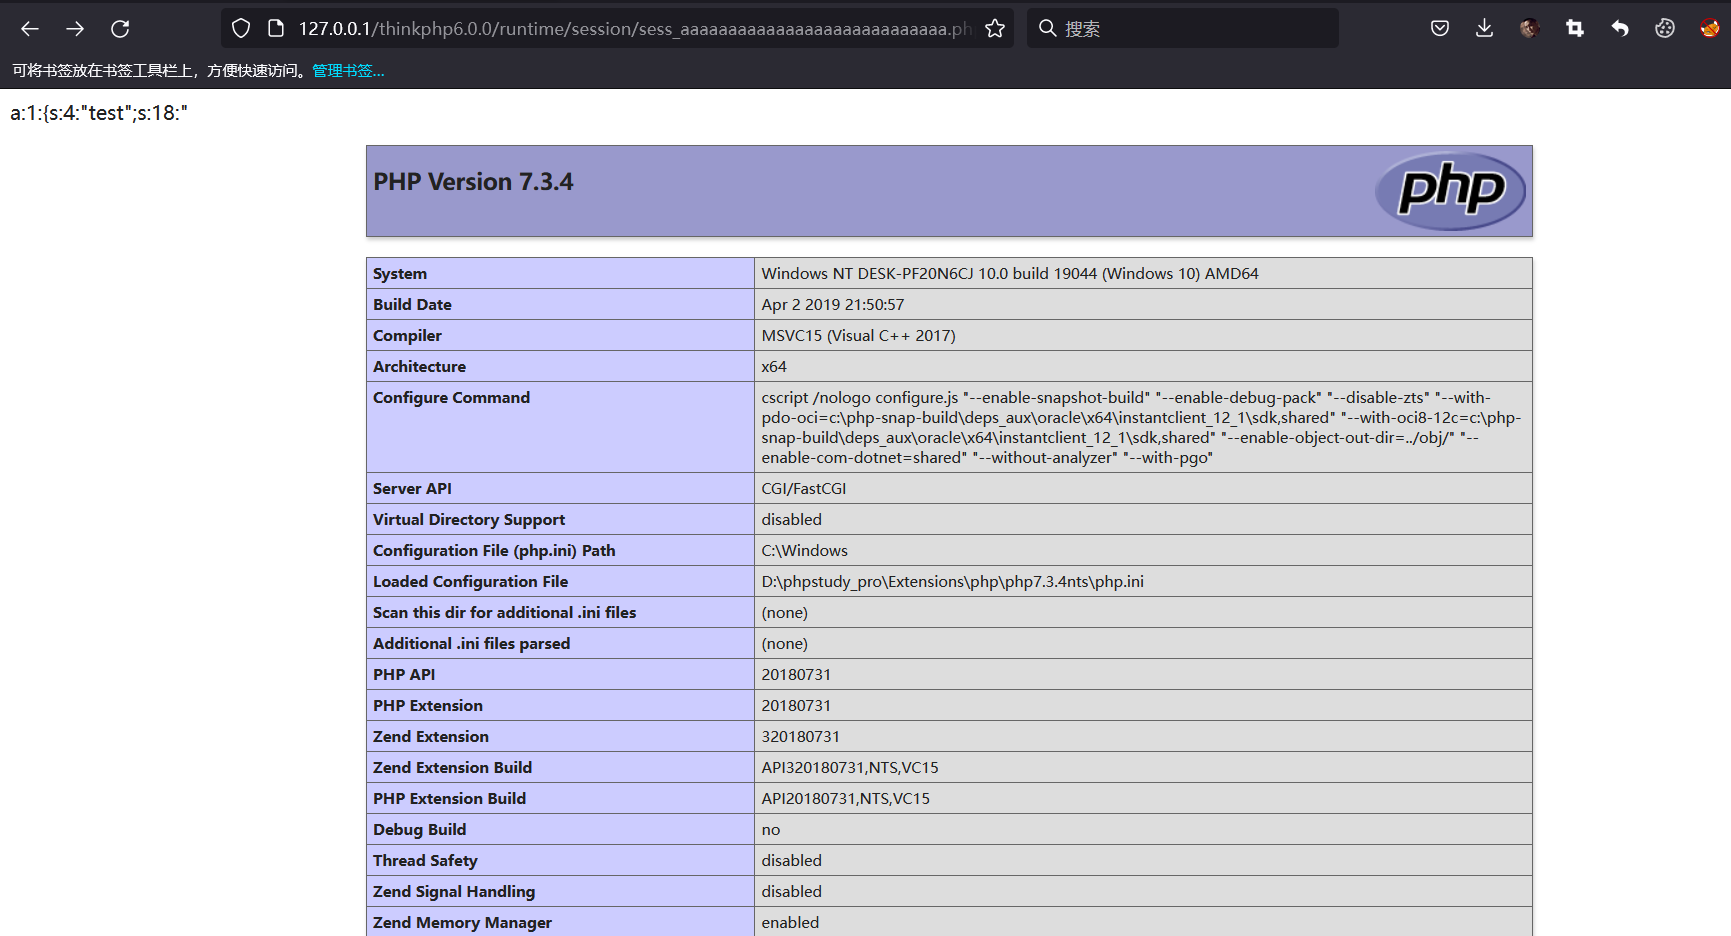
Task: Select the PHP Extension label
Action: [x=428, y=706]
